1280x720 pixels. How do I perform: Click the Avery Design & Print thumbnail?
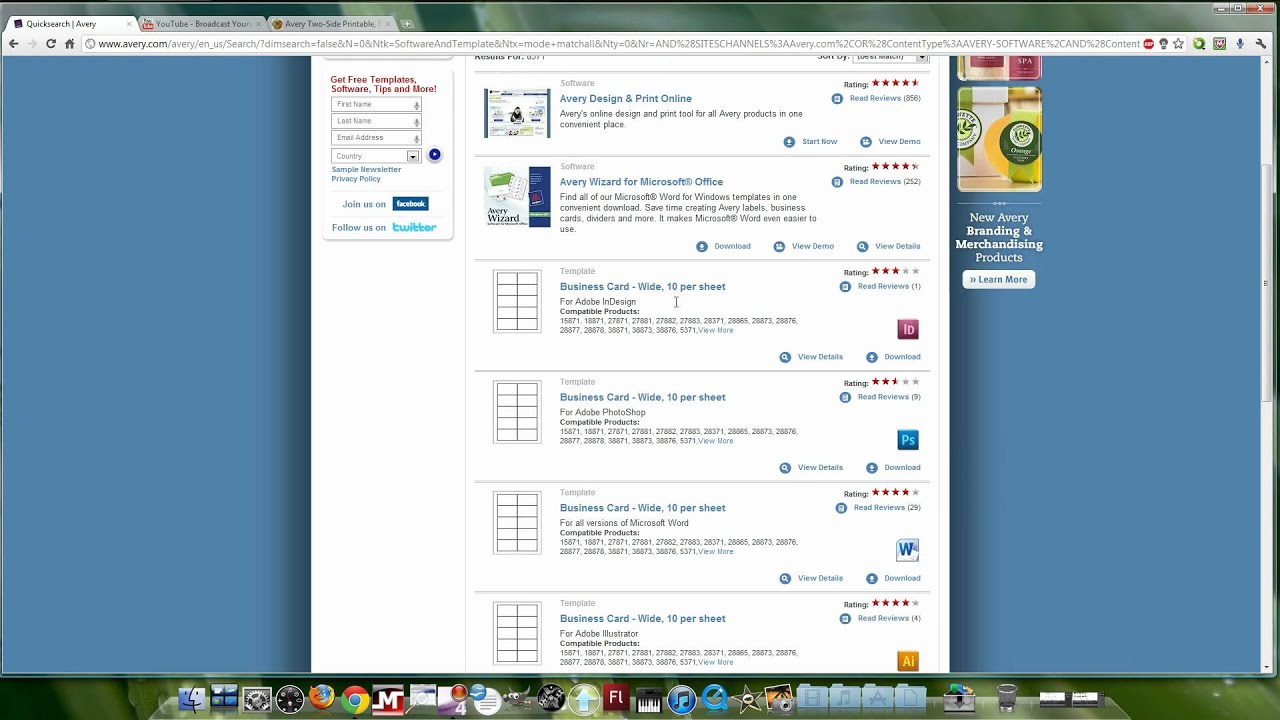click(x=517, y=113)
